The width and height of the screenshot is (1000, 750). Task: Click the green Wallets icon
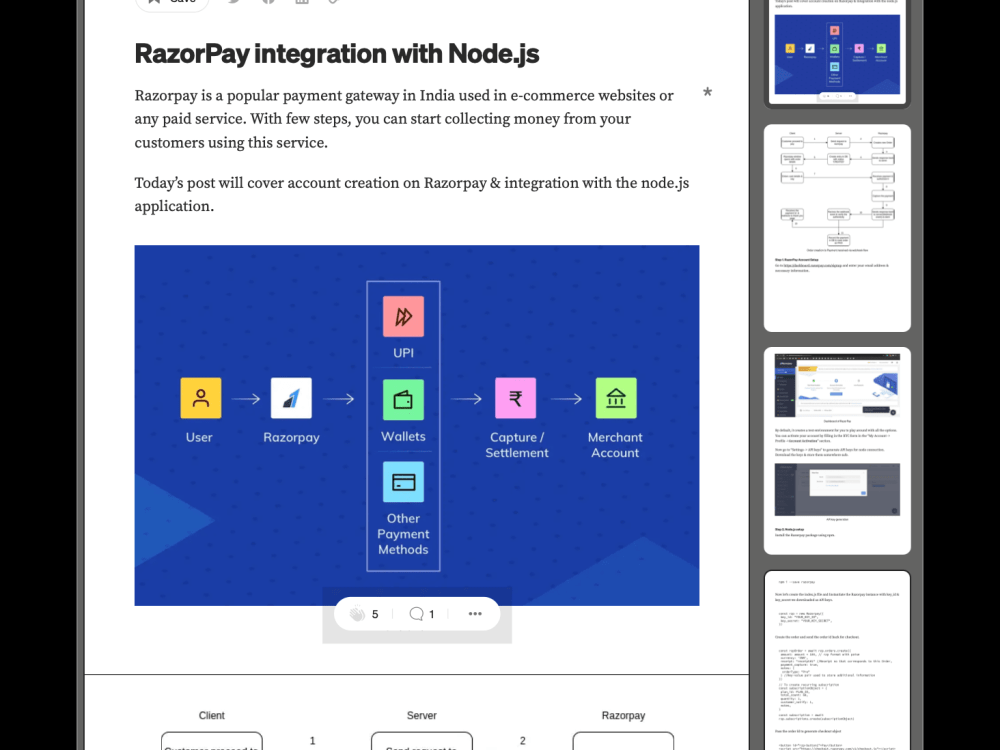tap(403, 400)
